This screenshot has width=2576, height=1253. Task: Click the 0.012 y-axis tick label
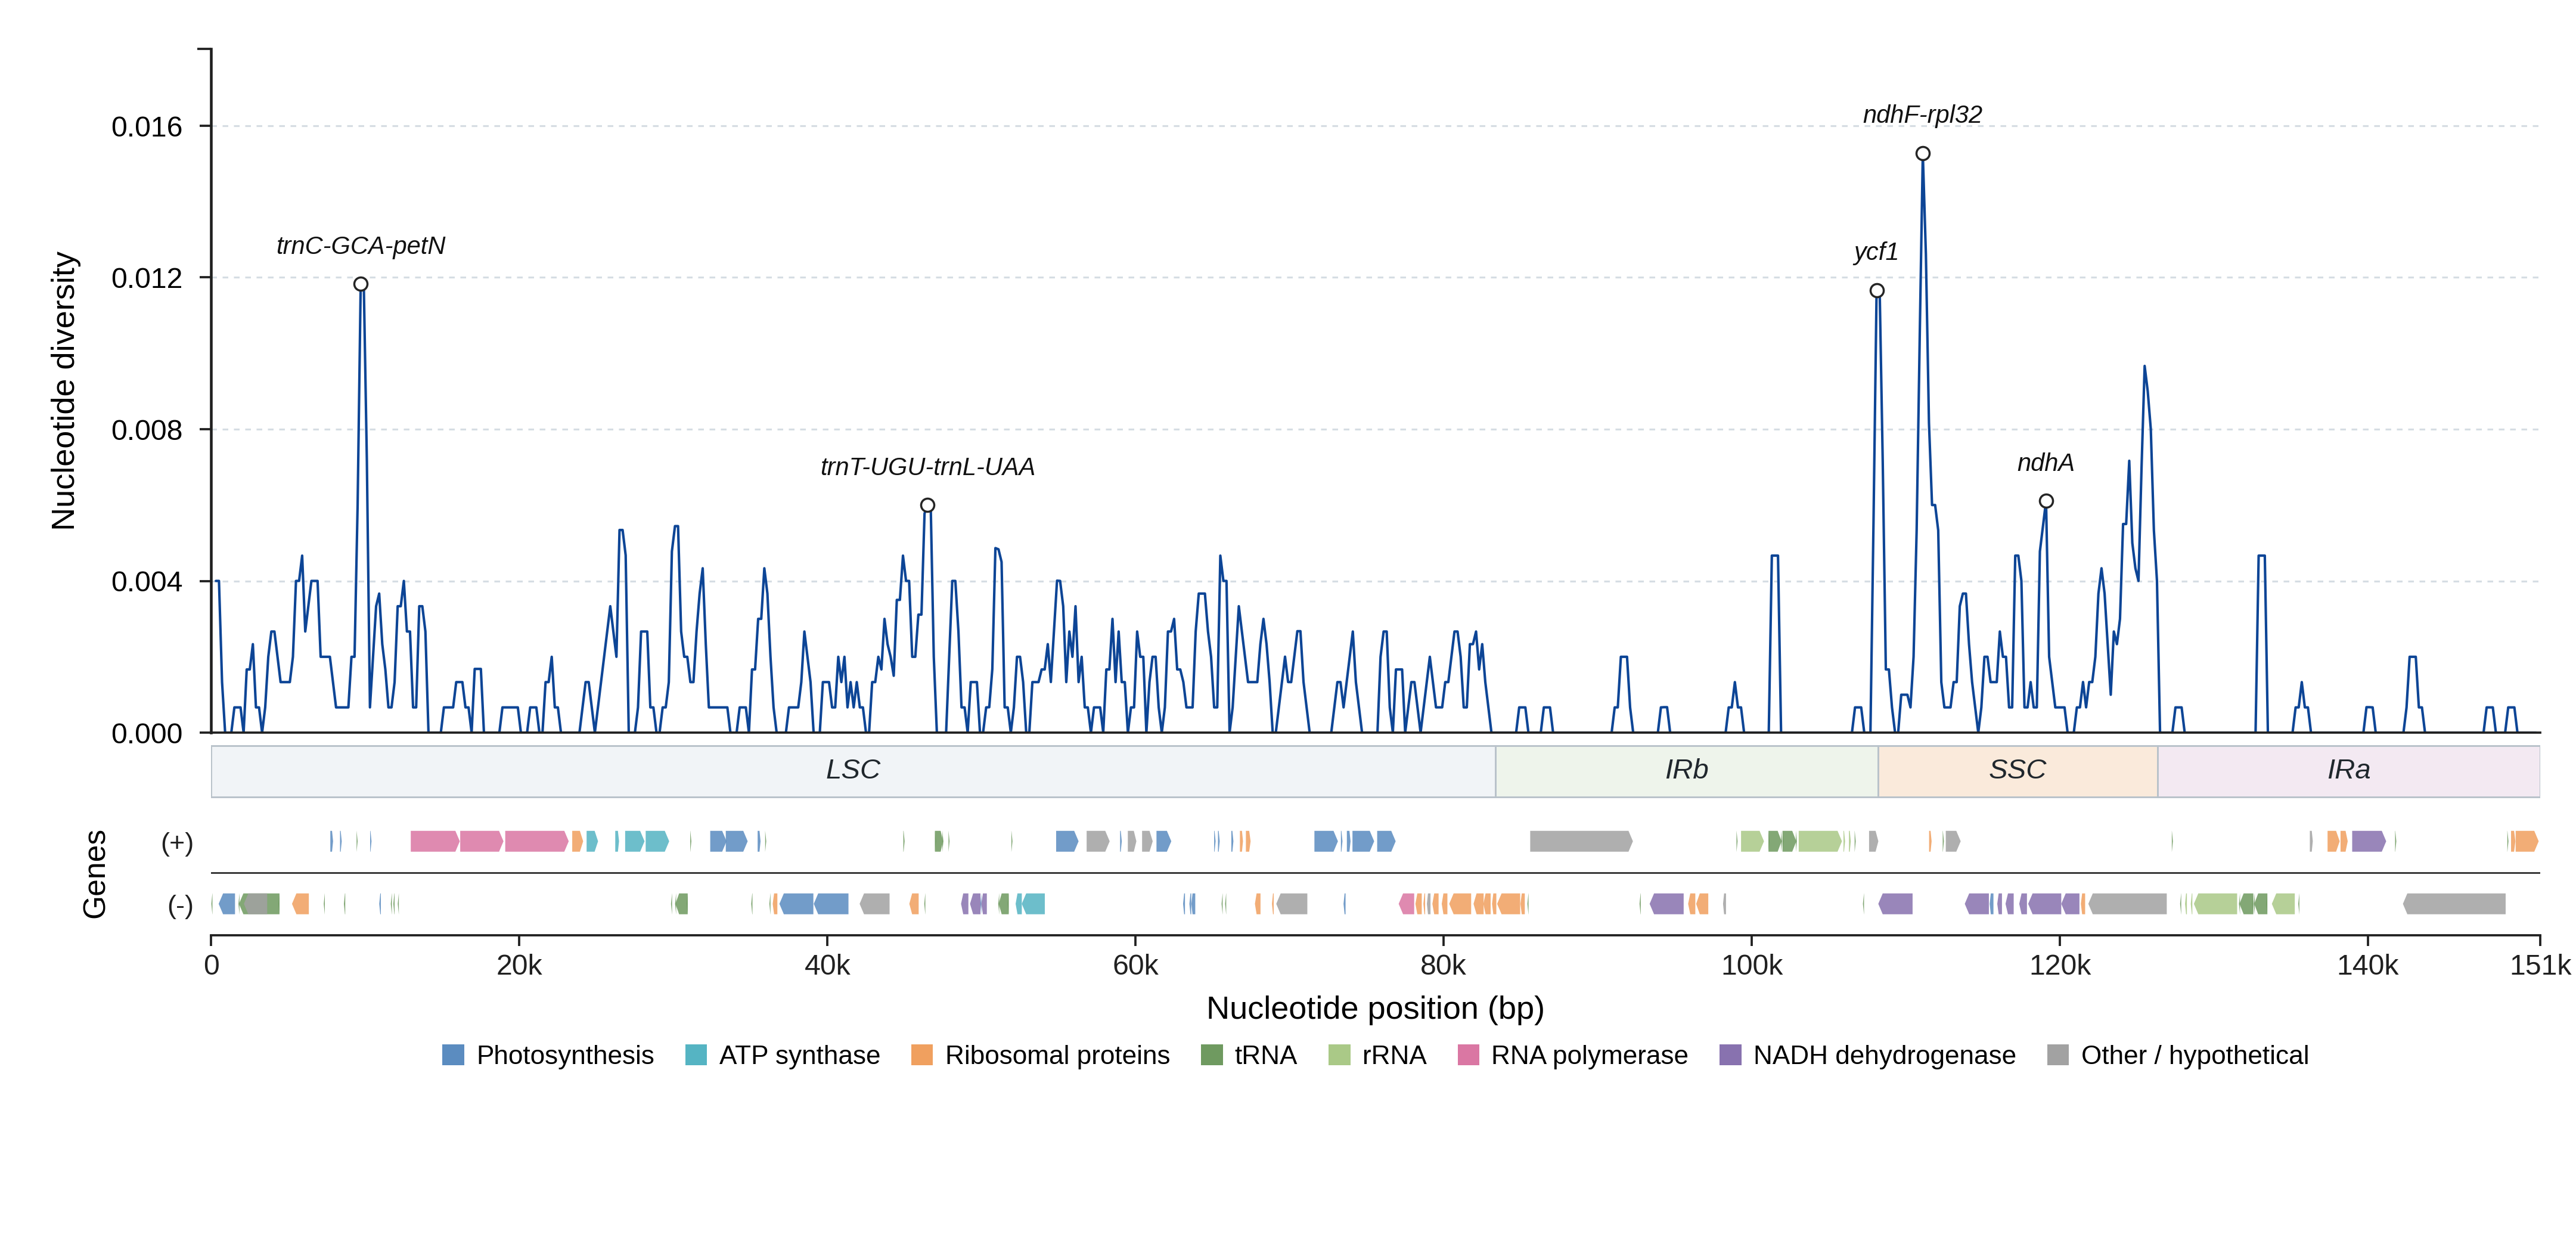point(147,278)
